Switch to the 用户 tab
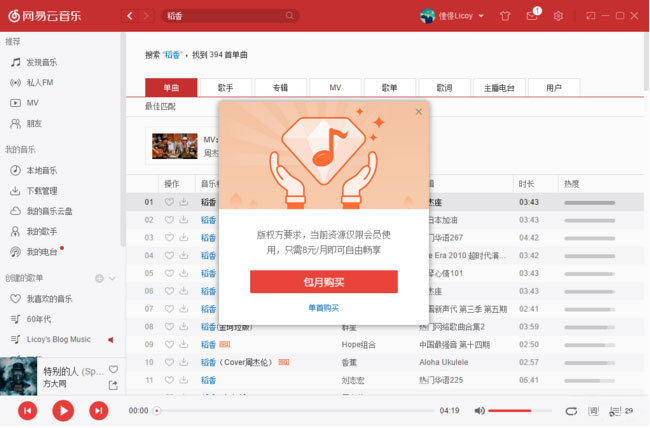 pyautogui.click(x=554, y=88)
